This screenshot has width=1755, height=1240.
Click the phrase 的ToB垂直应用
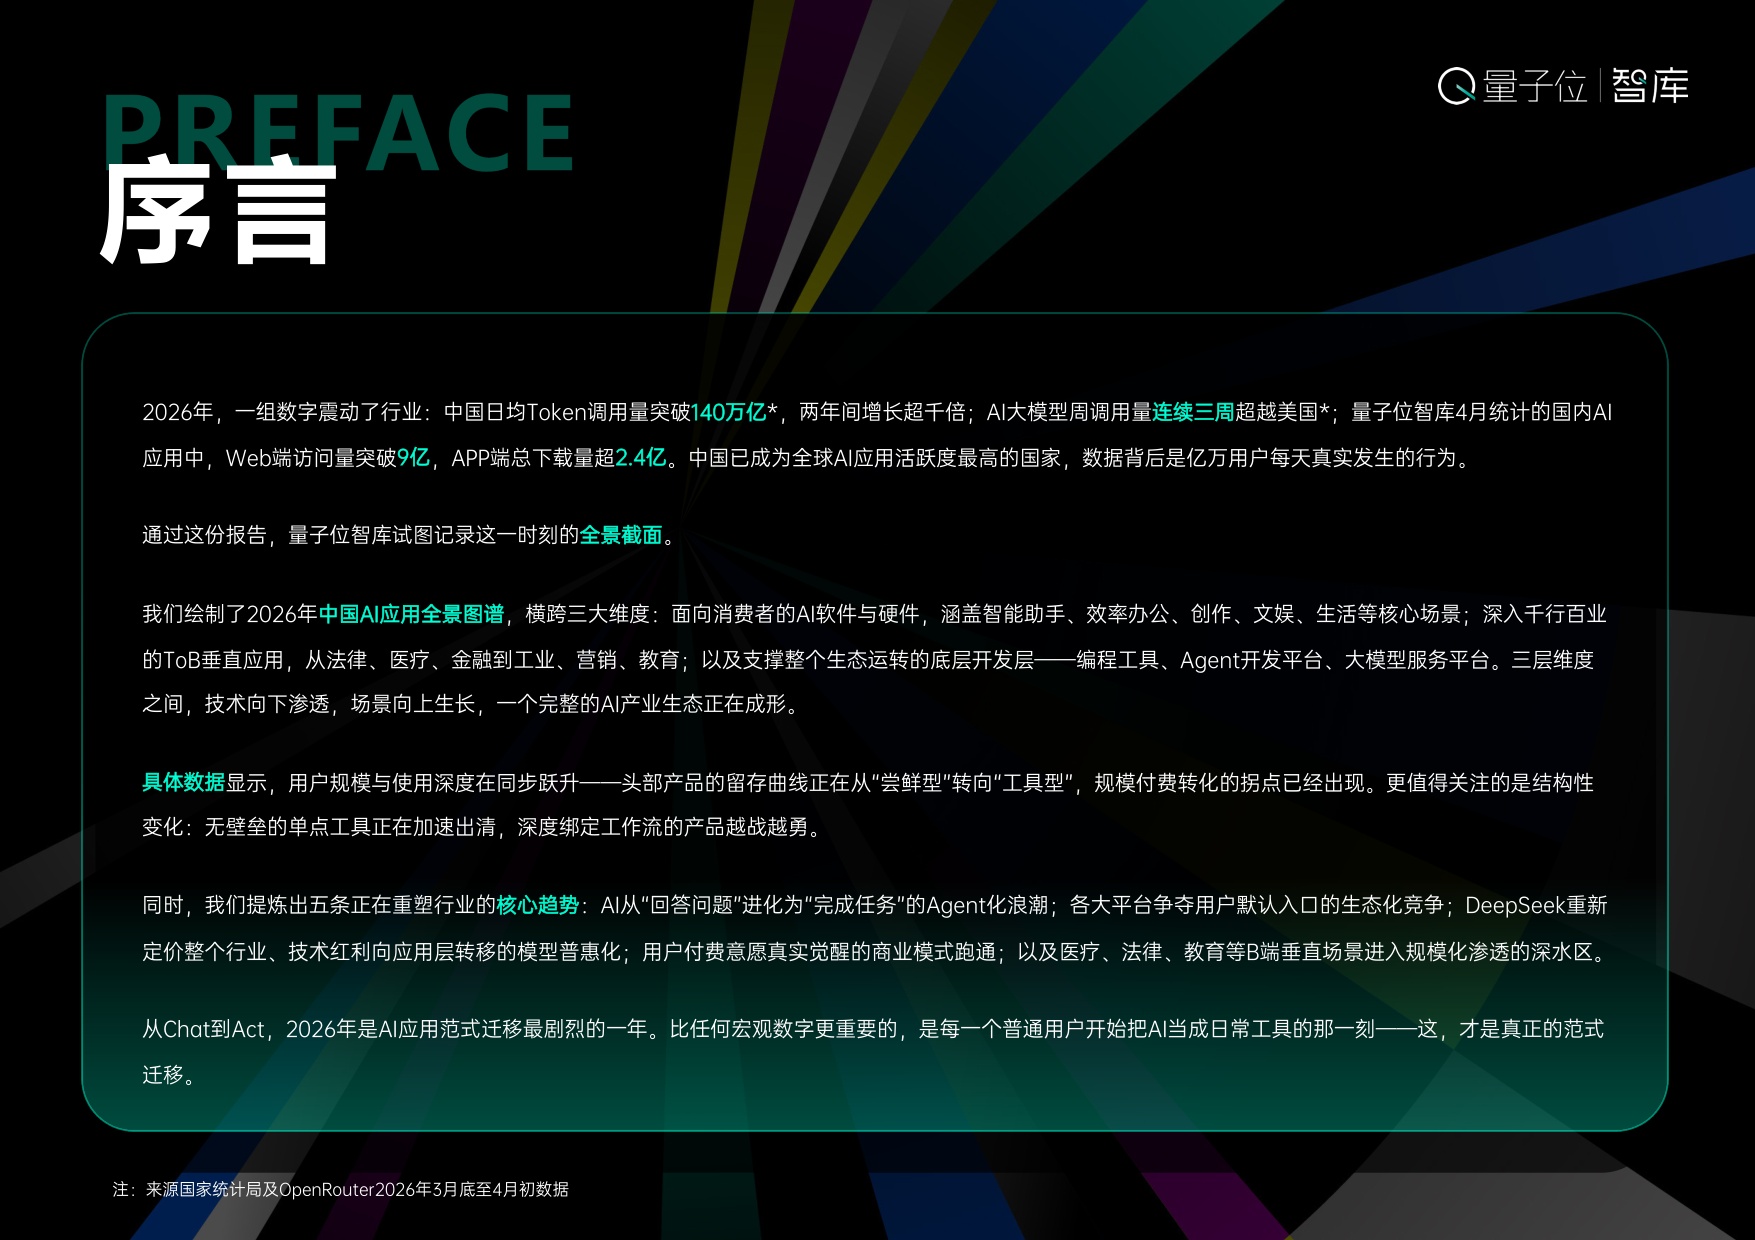tap(213, 660)
